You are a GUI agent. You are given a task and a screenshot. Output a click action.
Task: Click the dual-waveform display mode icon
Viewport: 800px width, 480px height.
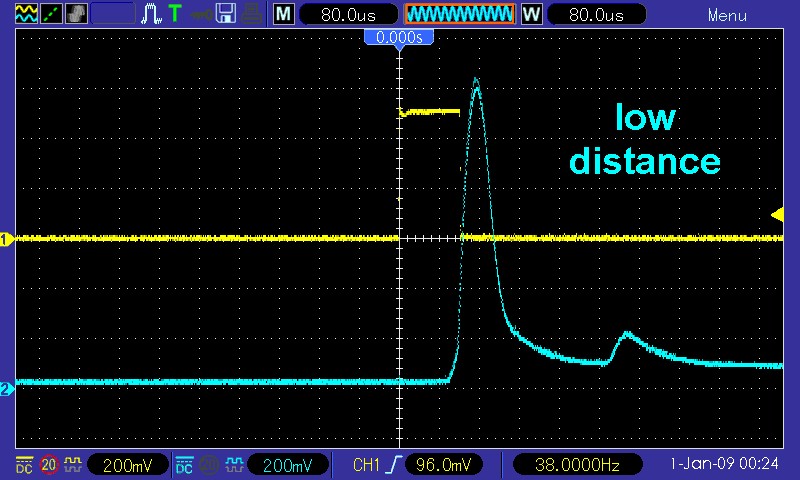[26, 14]
